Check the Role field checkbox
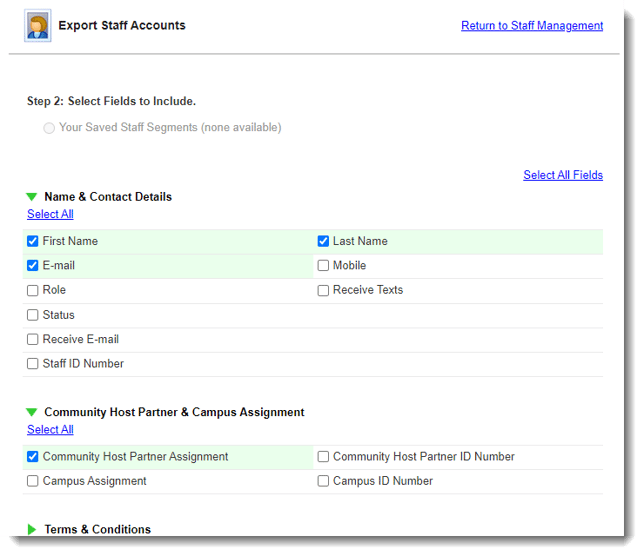The image size is (644, 556). (x=33, y=290)
